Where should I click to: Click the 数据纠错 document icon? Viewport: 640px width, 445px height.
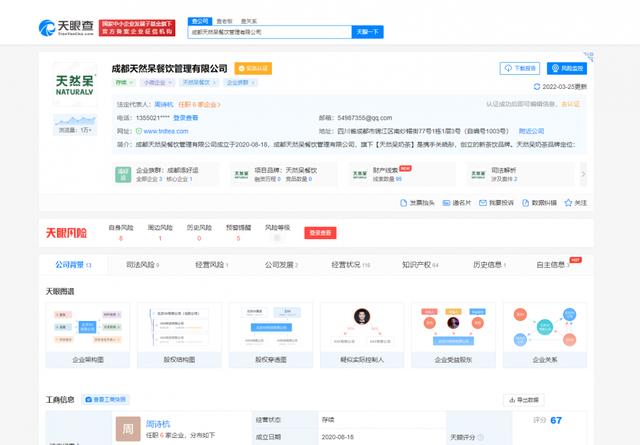tap(525, 203)
